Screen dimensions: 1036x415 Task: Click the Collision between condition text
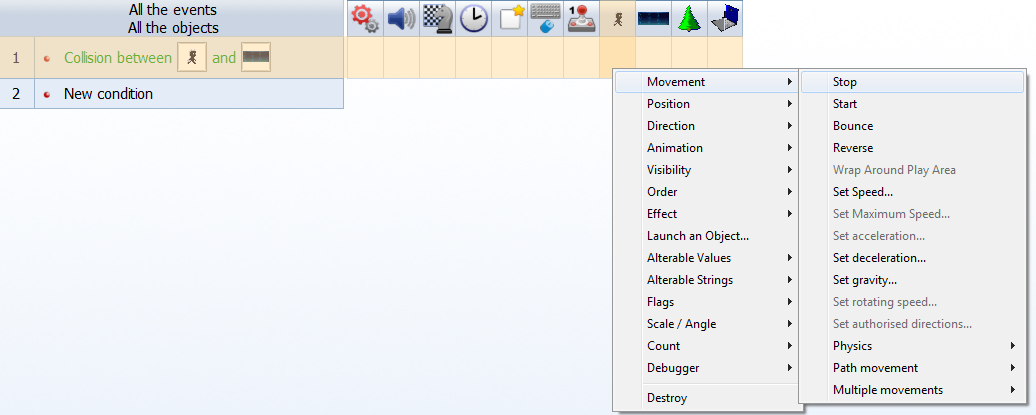pyautogui.click(x=118, y=58)
